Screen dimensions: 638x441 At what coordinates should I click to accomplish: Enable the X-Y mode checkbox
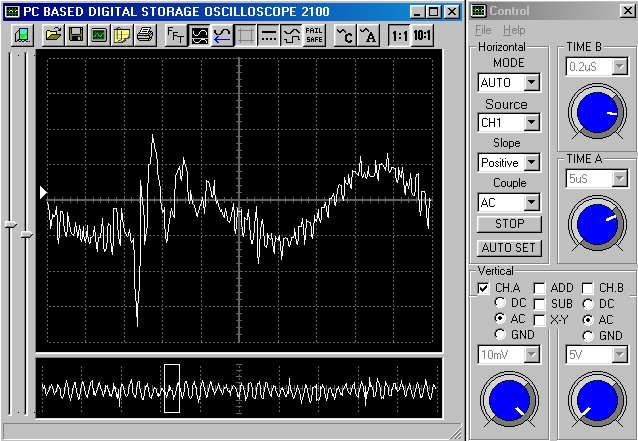tap(540, 319)
